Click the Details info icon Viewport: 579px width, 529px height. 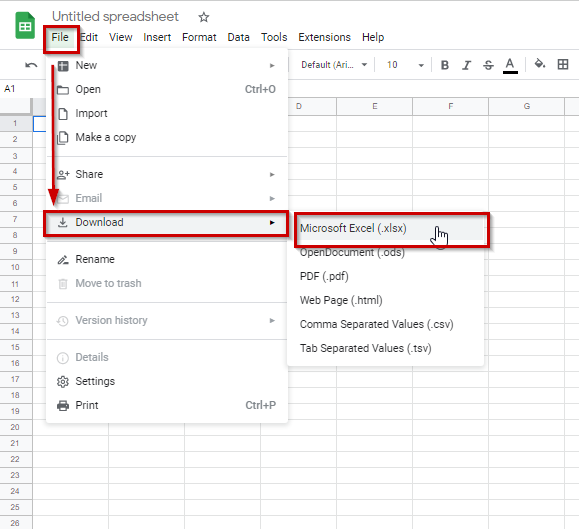point(63,358)
